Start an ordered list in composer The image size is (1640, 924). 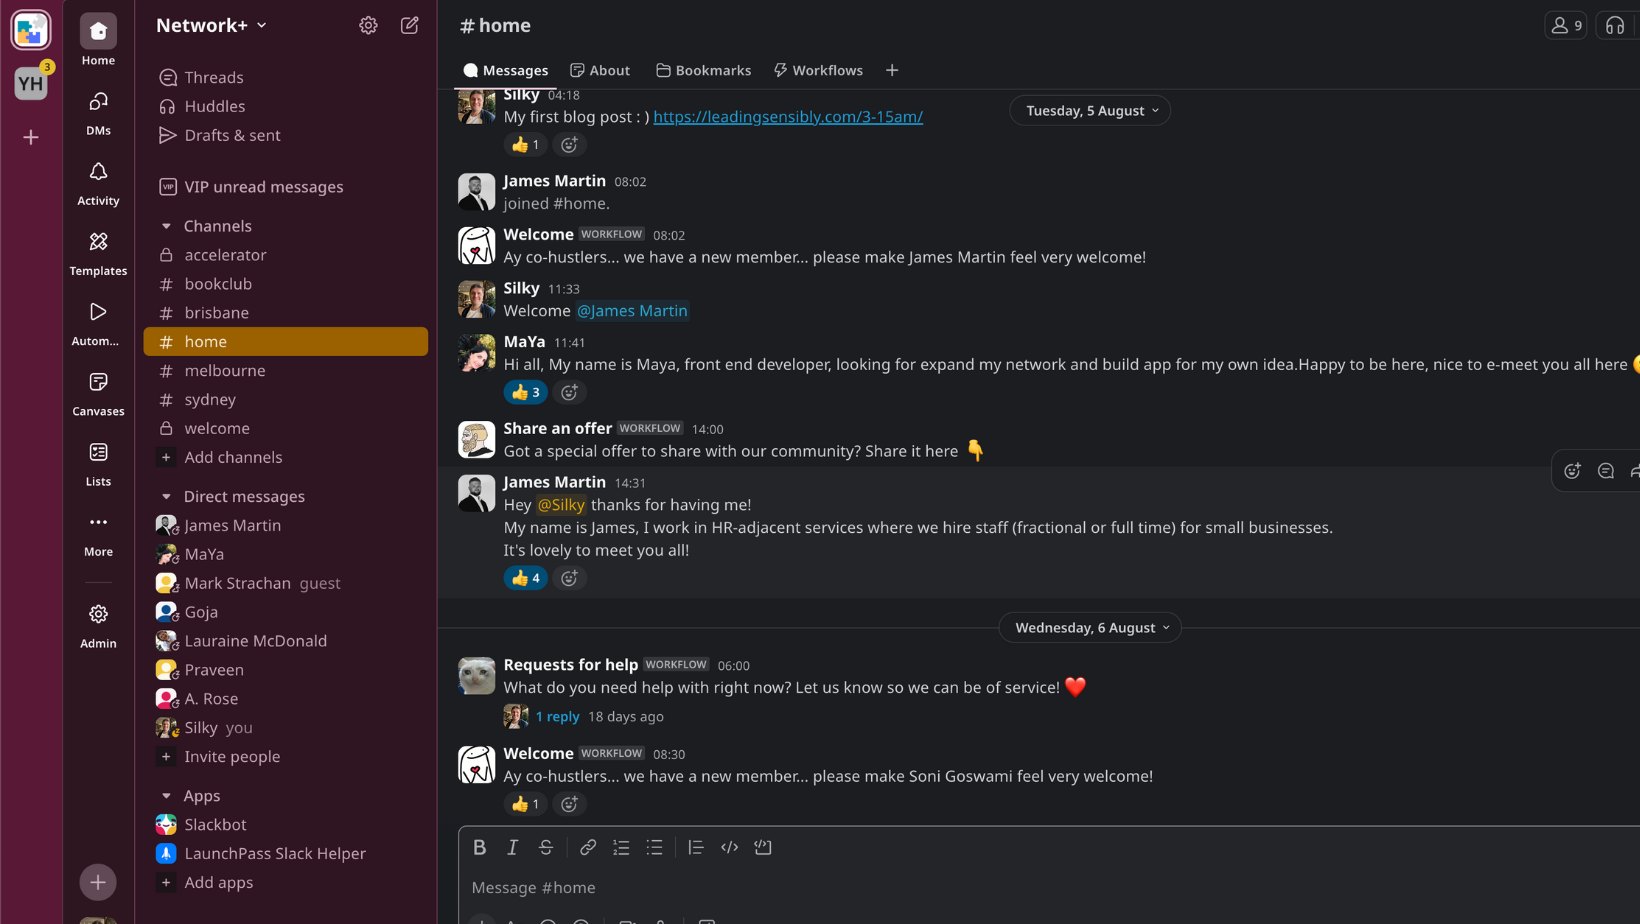(x=621, y=847)
